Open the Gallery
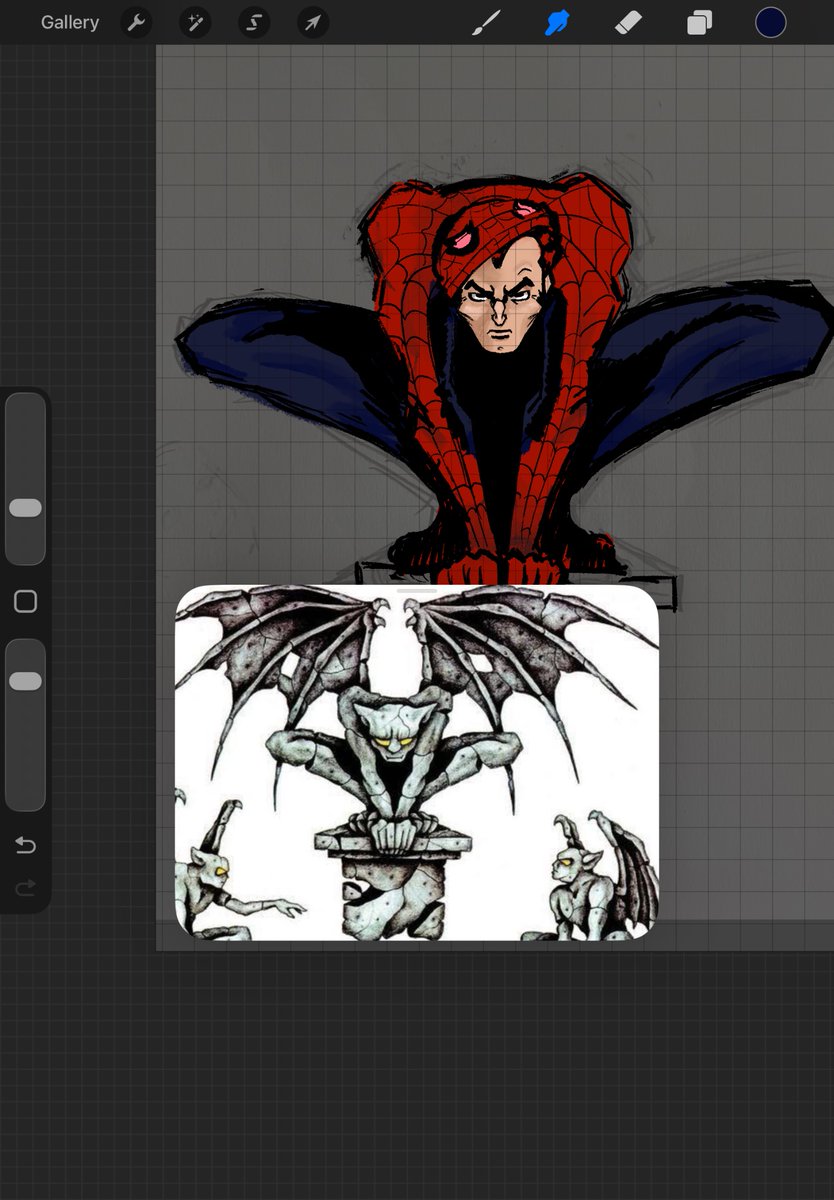This screenshot has height=1200, width=834. point(70,22)
